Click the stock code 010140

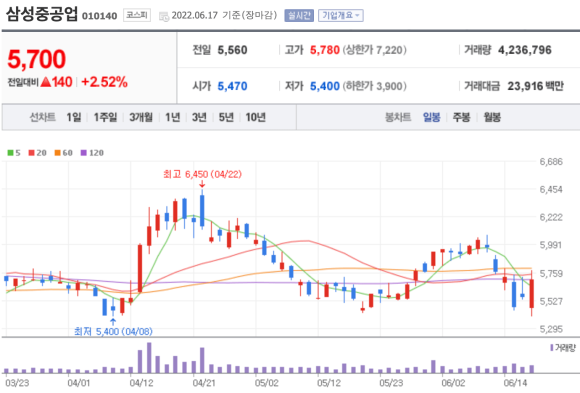click(x=99, y=16)
